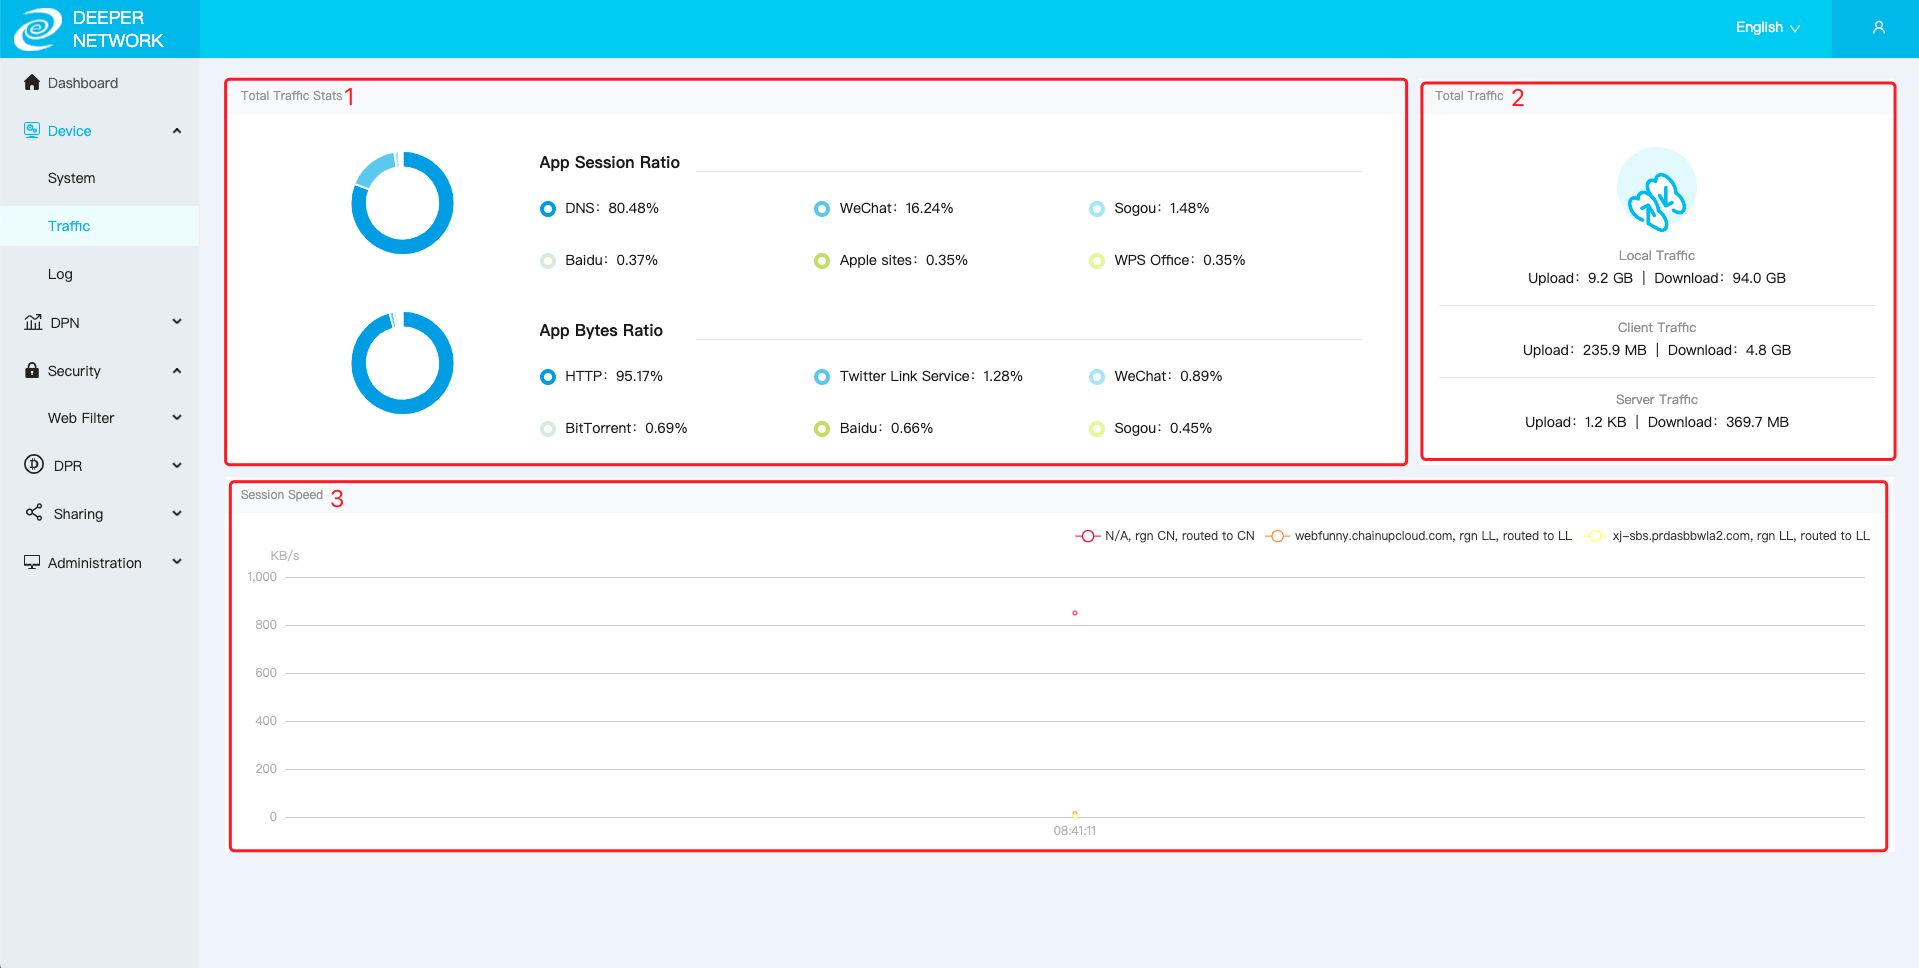
Task: Click the App Bytes Ratio heading
Action: pos(601,330)
